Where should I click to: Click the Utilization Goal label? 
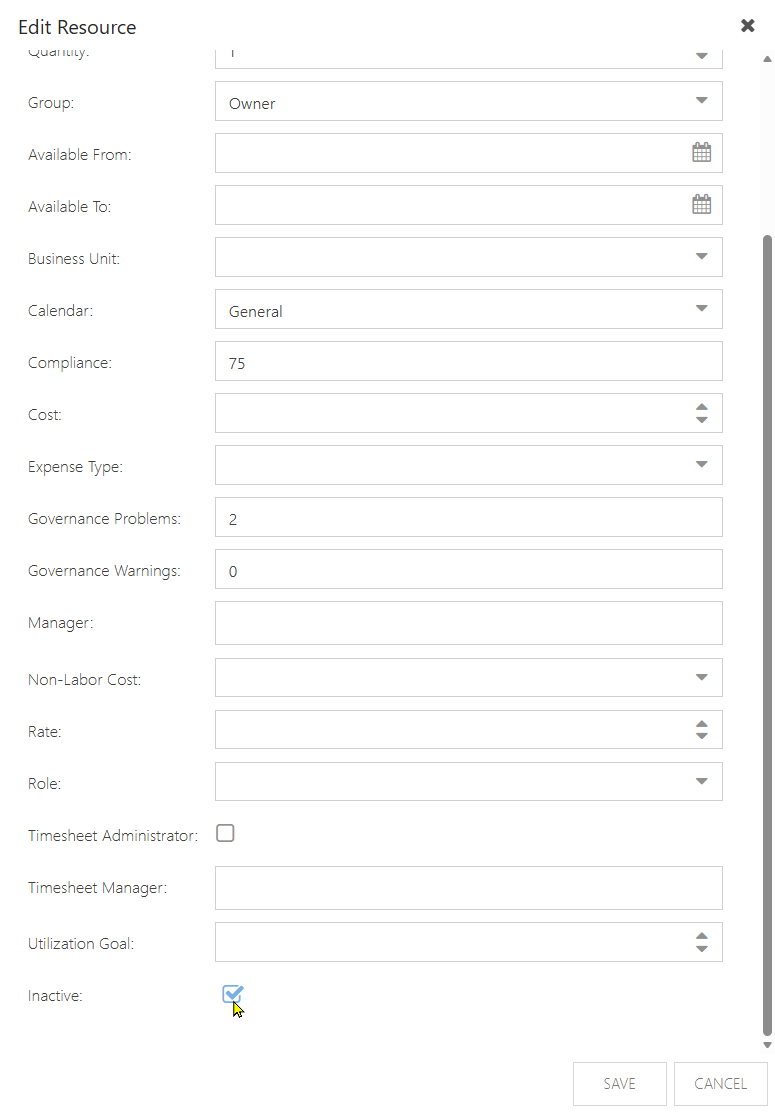pyautogui.click(x=81, y=943)
